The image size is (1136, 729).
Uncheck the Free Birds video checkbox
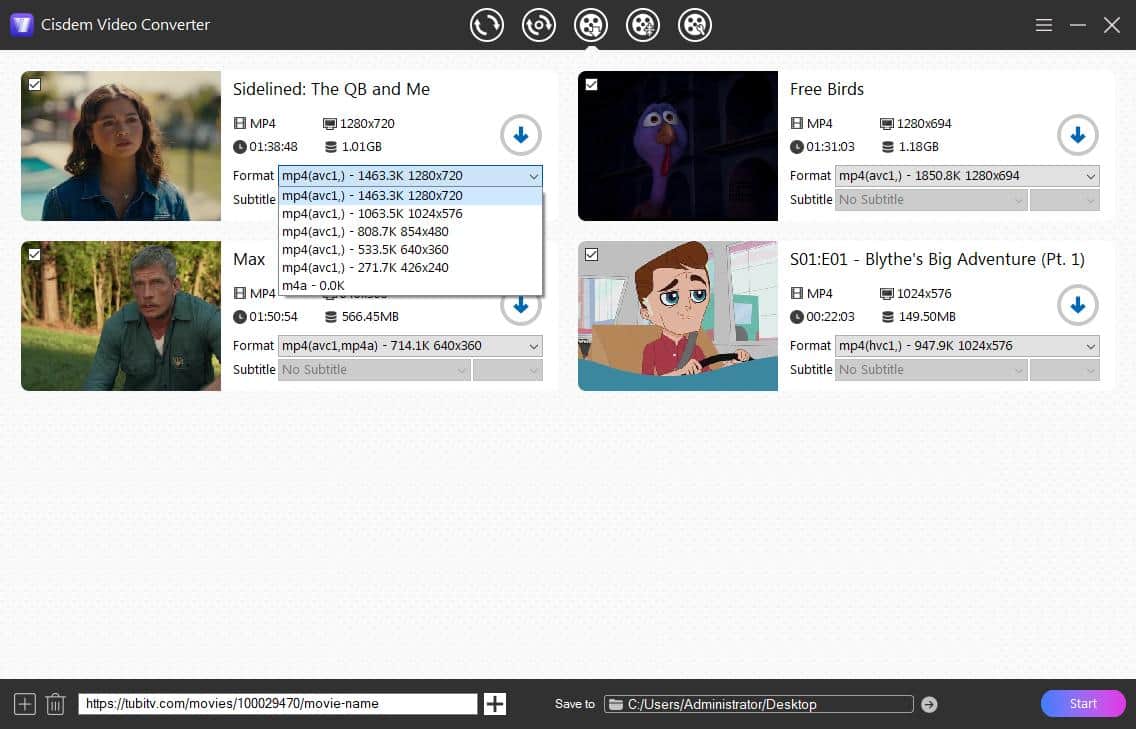pyautogui.click(x=591, y=85)
